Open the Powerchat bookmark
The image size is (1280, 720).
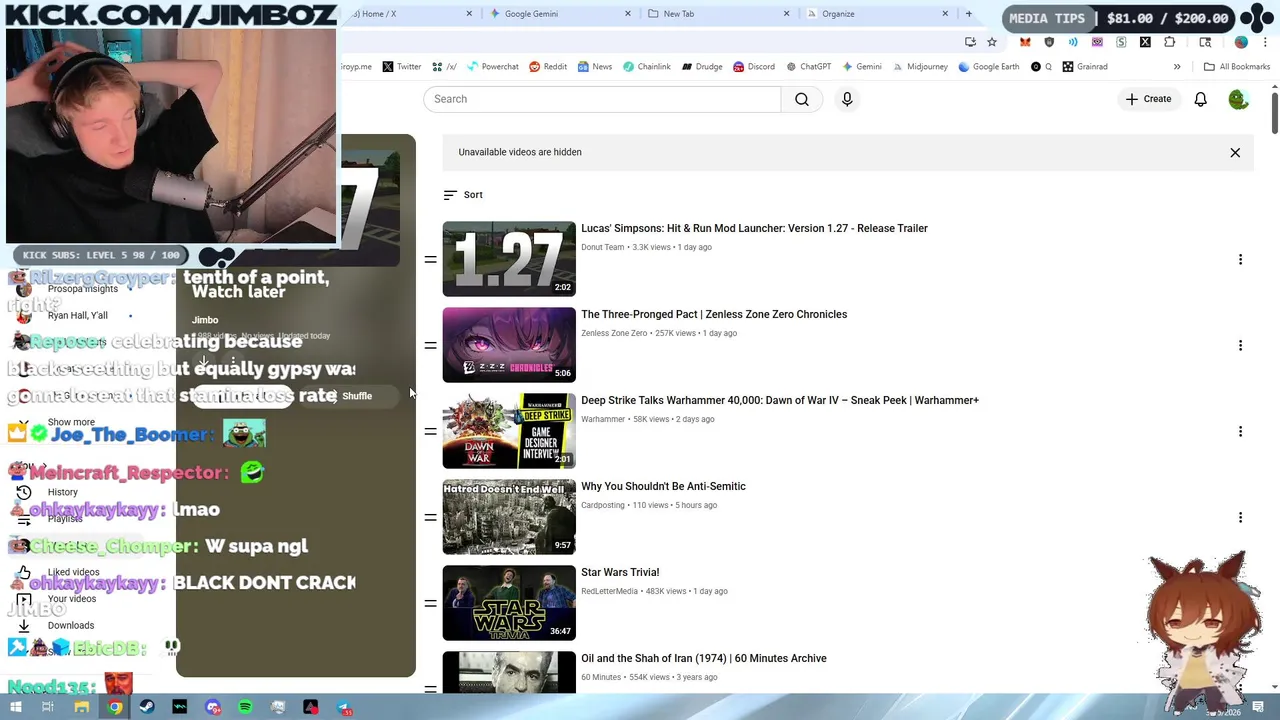click(x=492, y=67)
